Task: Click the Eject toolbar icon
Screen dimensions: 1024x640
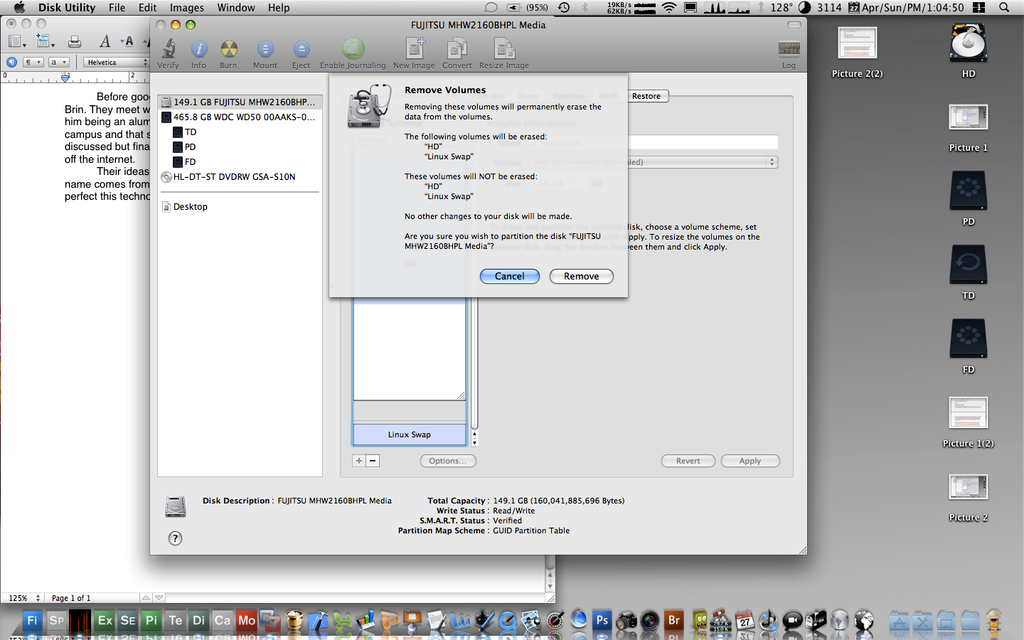Action: tap(300, 49)
